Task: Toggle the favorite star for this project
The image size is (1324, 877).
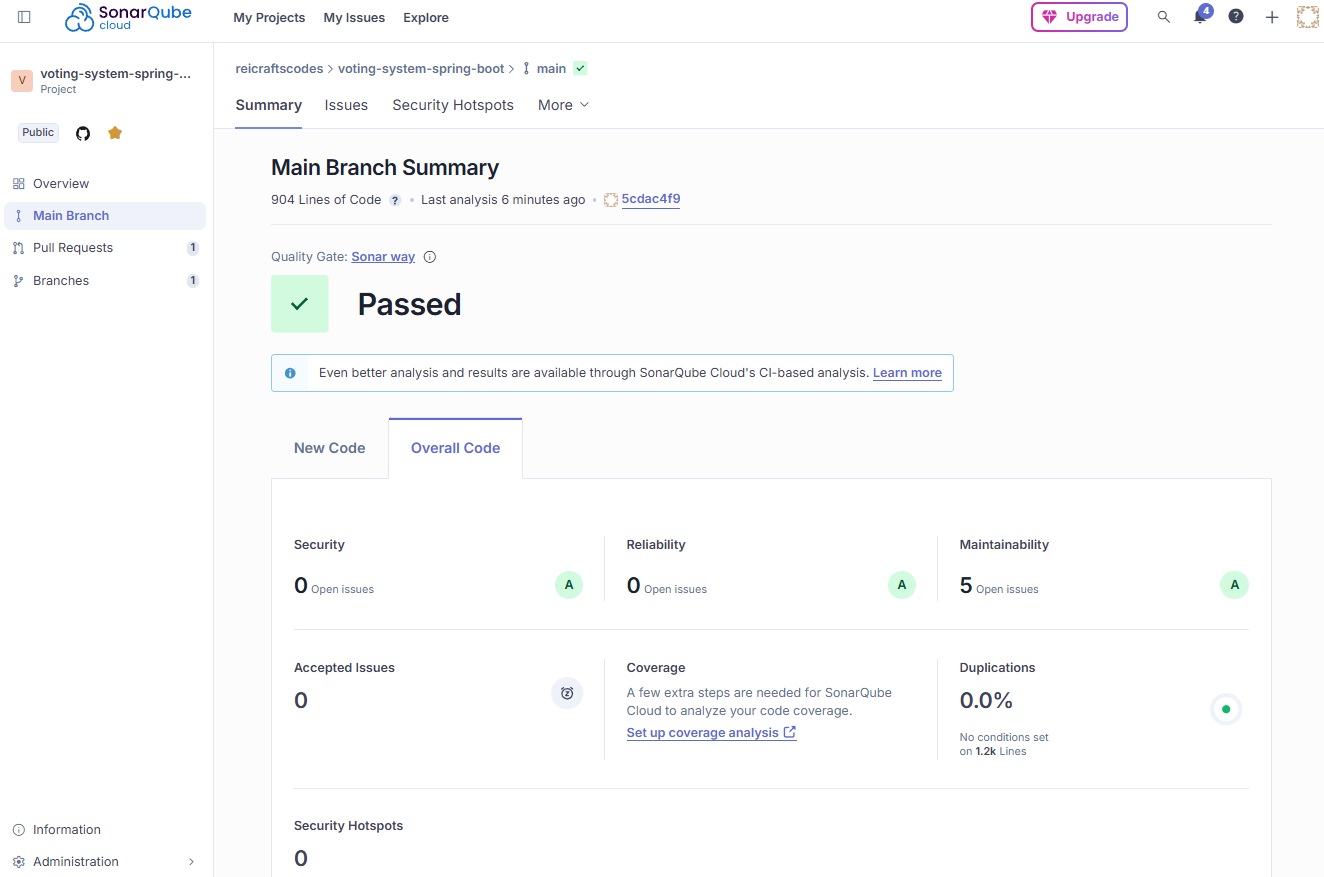Action: click(114, 132)
